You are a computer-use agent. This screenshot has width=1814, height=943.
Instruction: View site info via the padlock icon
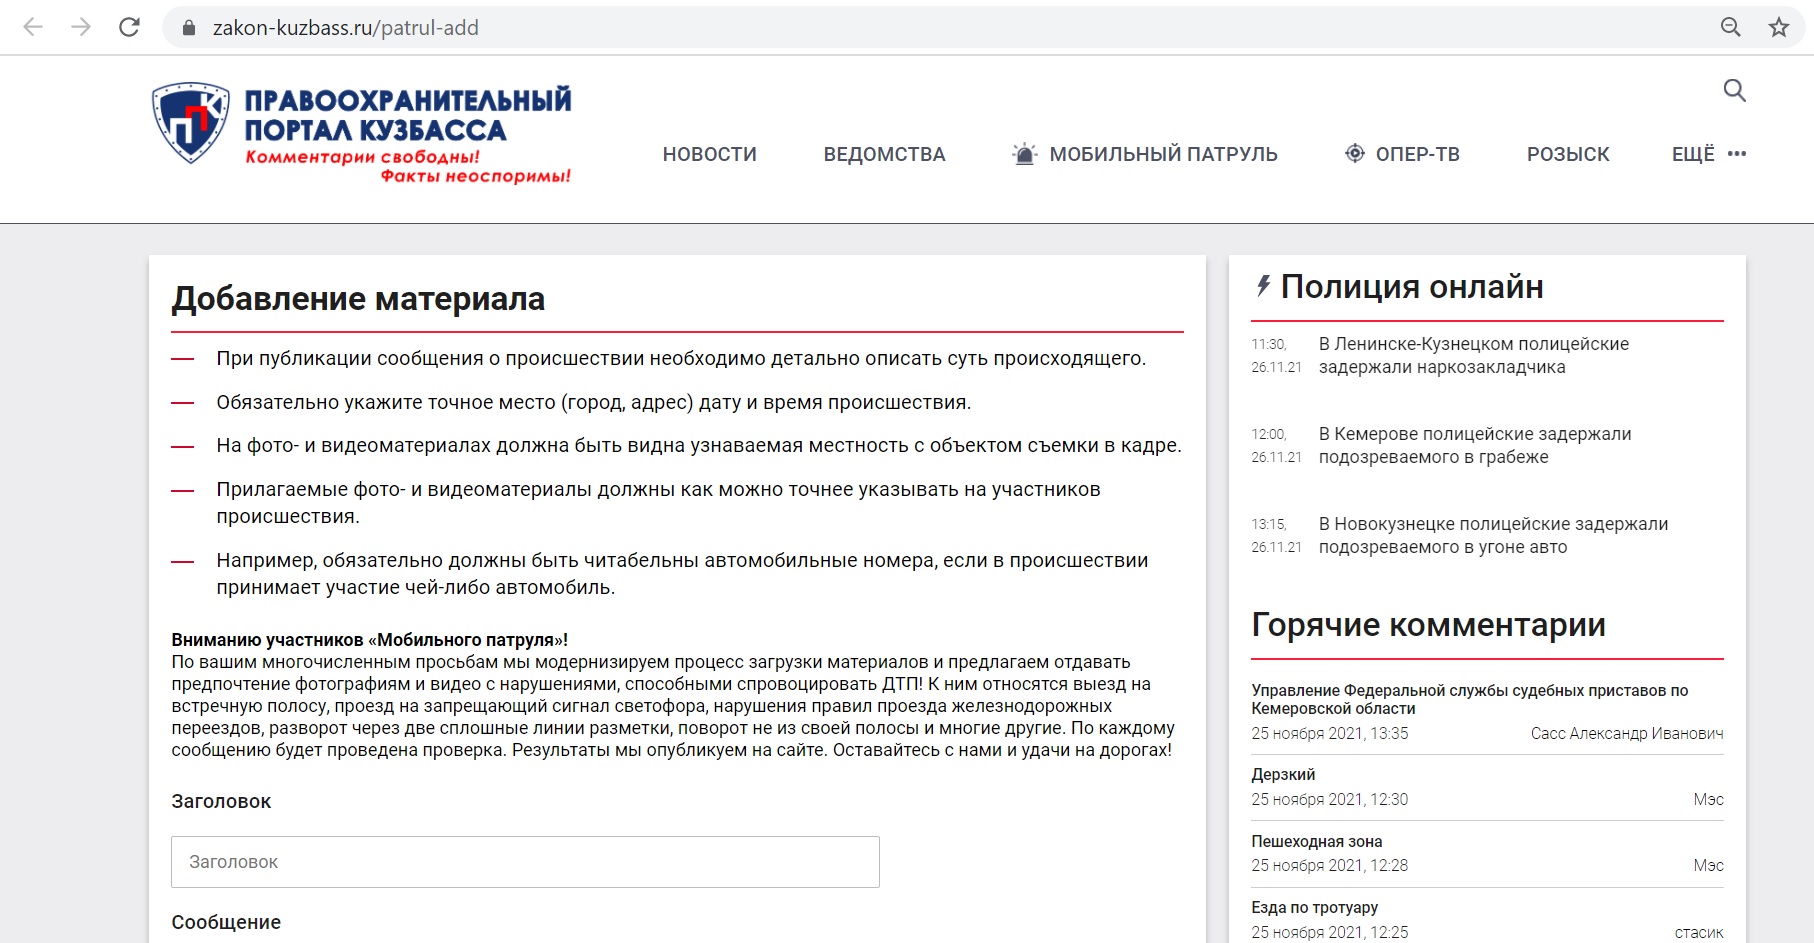188,28
